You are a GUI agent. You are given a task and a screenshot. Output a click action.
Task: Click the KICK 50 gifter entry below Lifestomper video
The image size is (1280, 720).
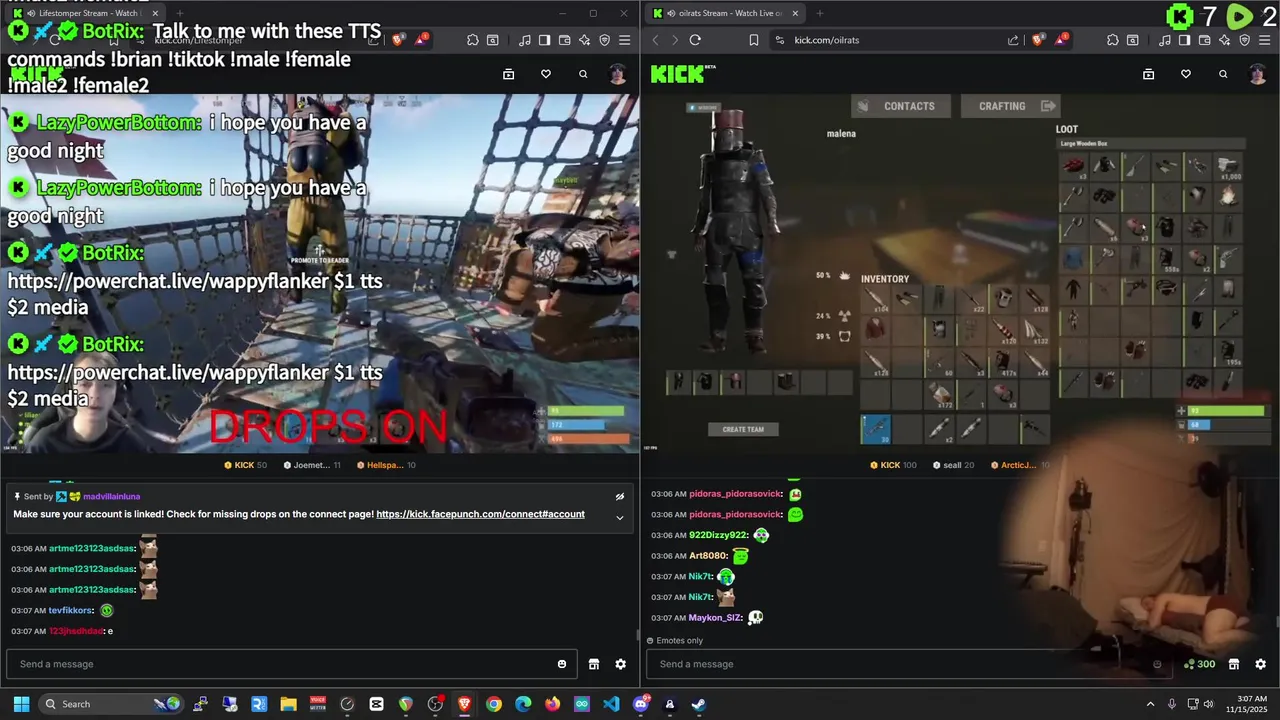pyautogui.click(x=244, y=465)
